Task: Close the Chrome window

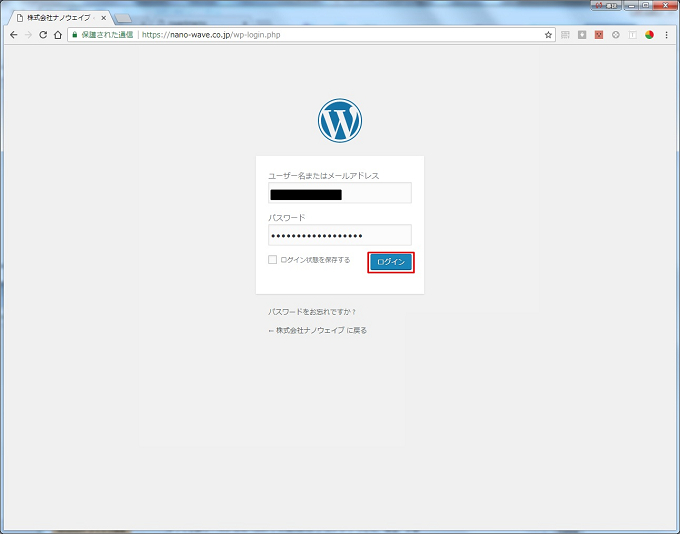Action: (x=666, y=6)
